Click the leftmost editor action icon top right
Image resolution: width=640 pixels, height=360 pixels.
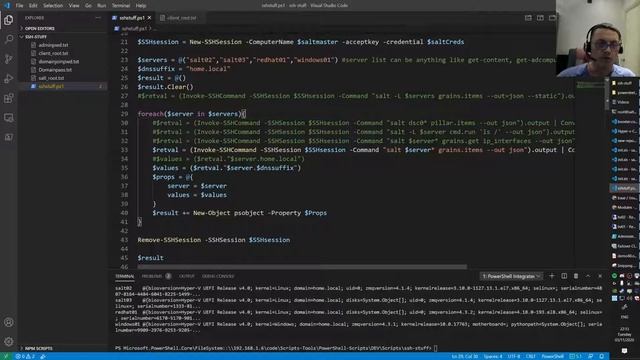pos(528,18)
